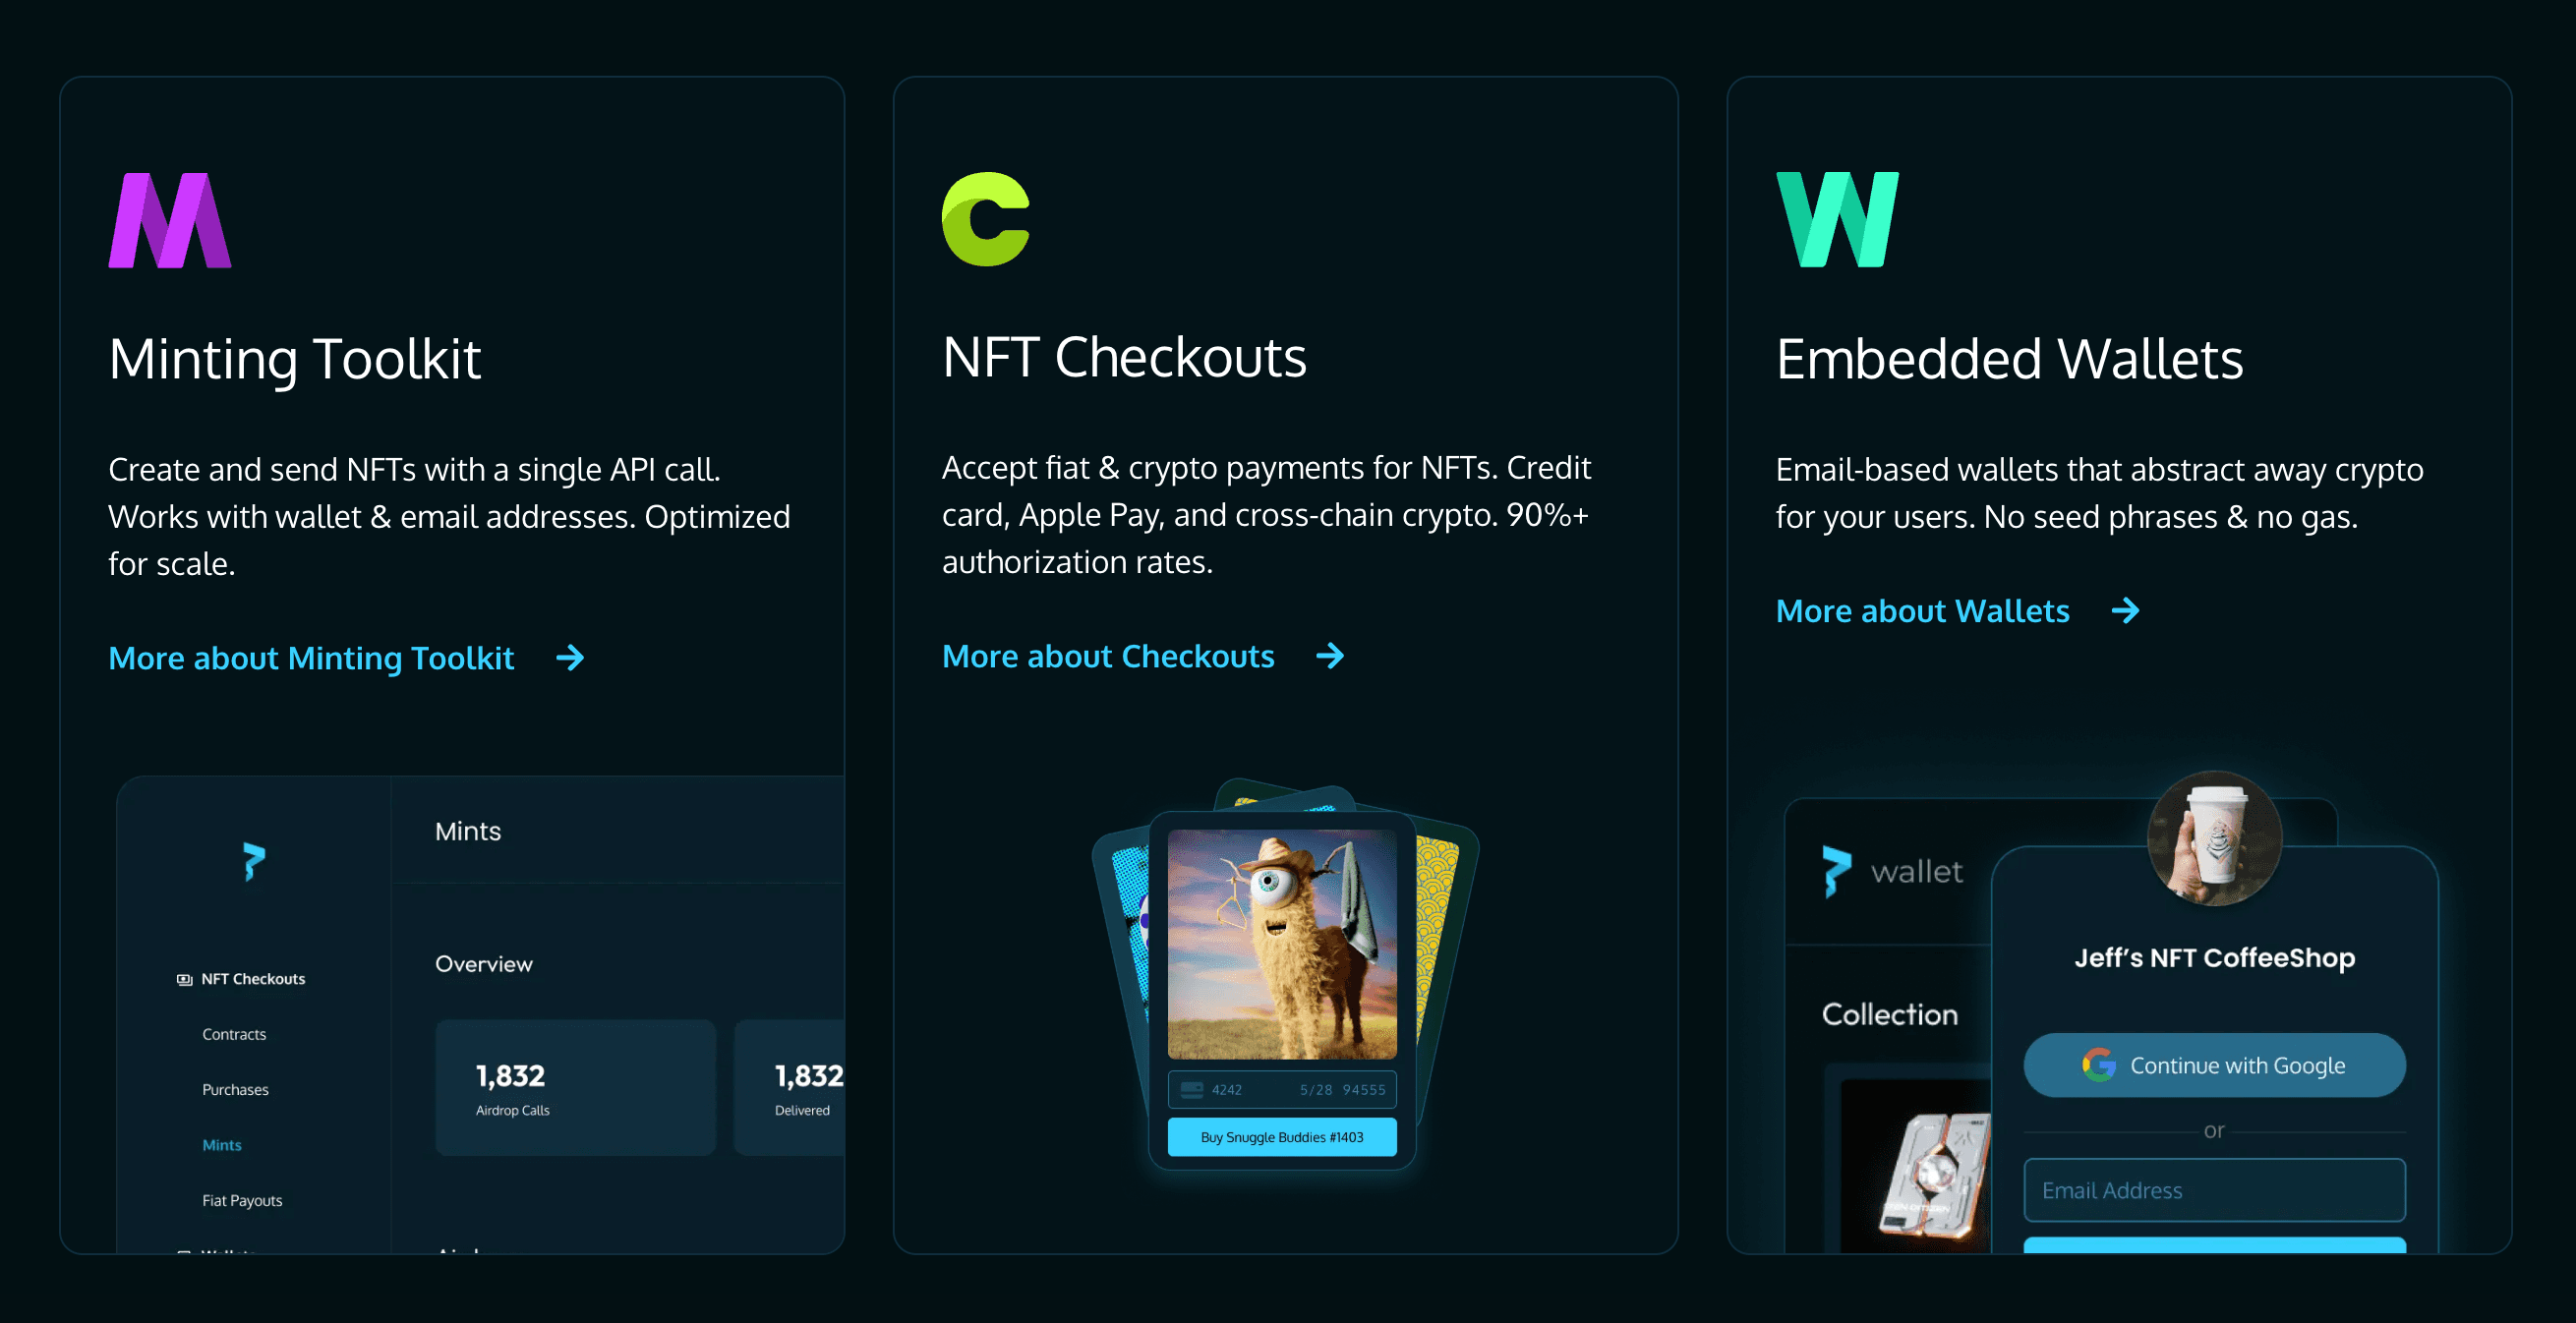Click the teal W Wallets logo
This screenshot has height=1323, width=2576.
1837,219
